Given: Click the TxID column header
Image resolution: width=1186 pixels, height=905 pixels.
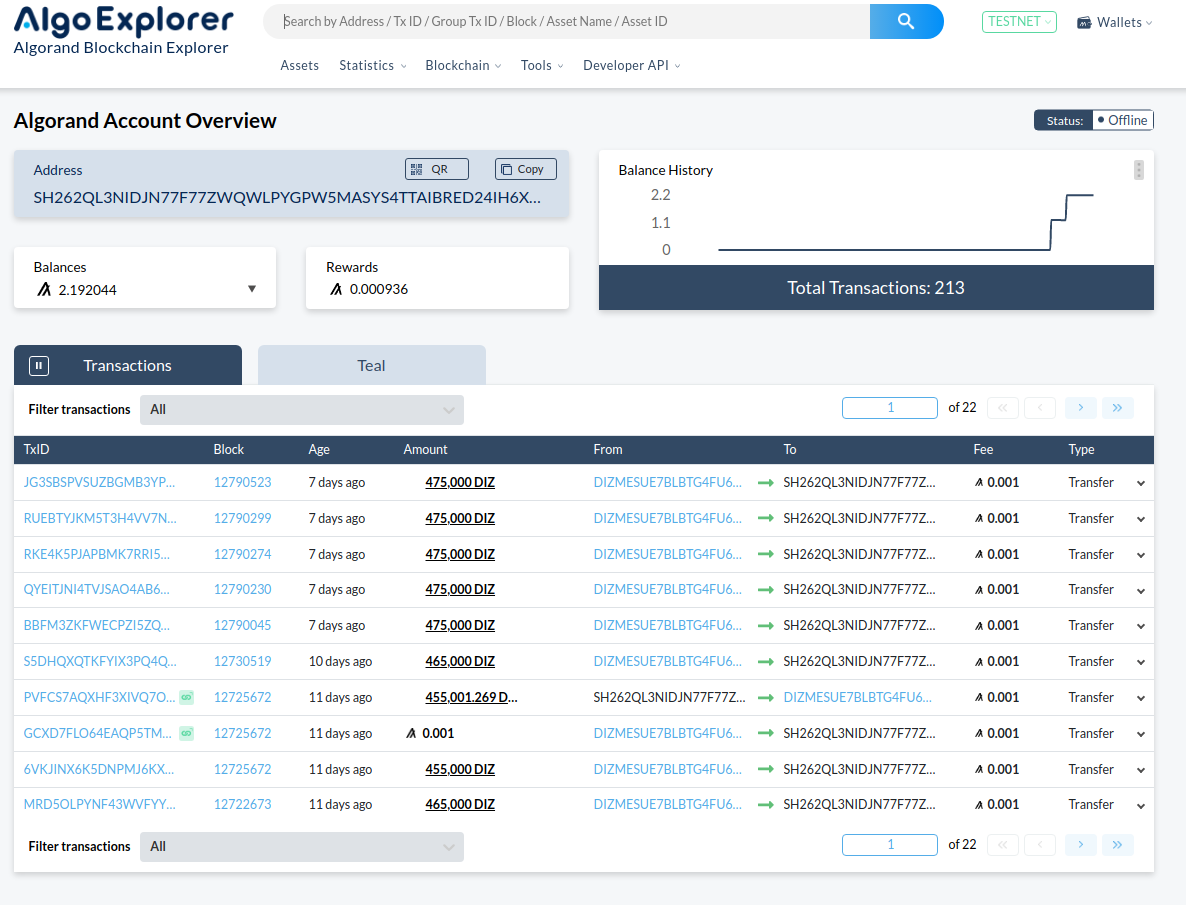Looking at the screenshot, I should point(36,449).
